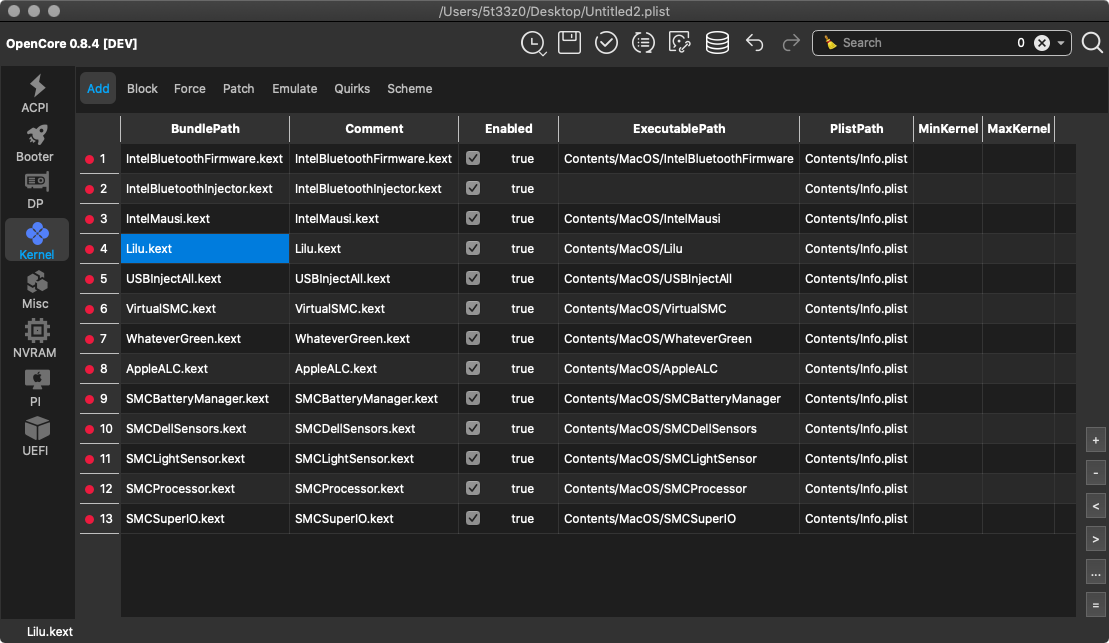This screenshot has width=1109, height=643.
Task: Open the PI platform info section
Action: coord(35,388)
